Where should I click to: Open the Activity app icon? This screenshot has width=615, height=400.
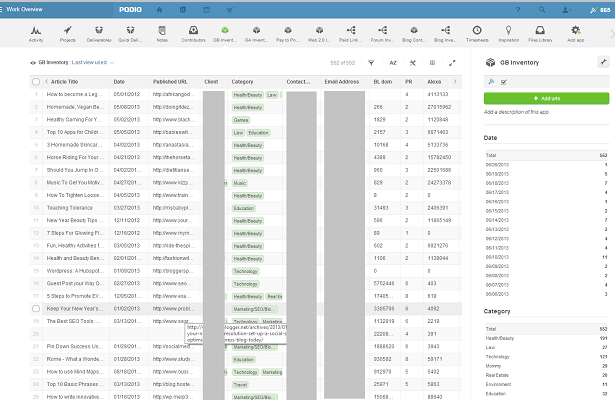pyautogui.click(x=38, y=33)
